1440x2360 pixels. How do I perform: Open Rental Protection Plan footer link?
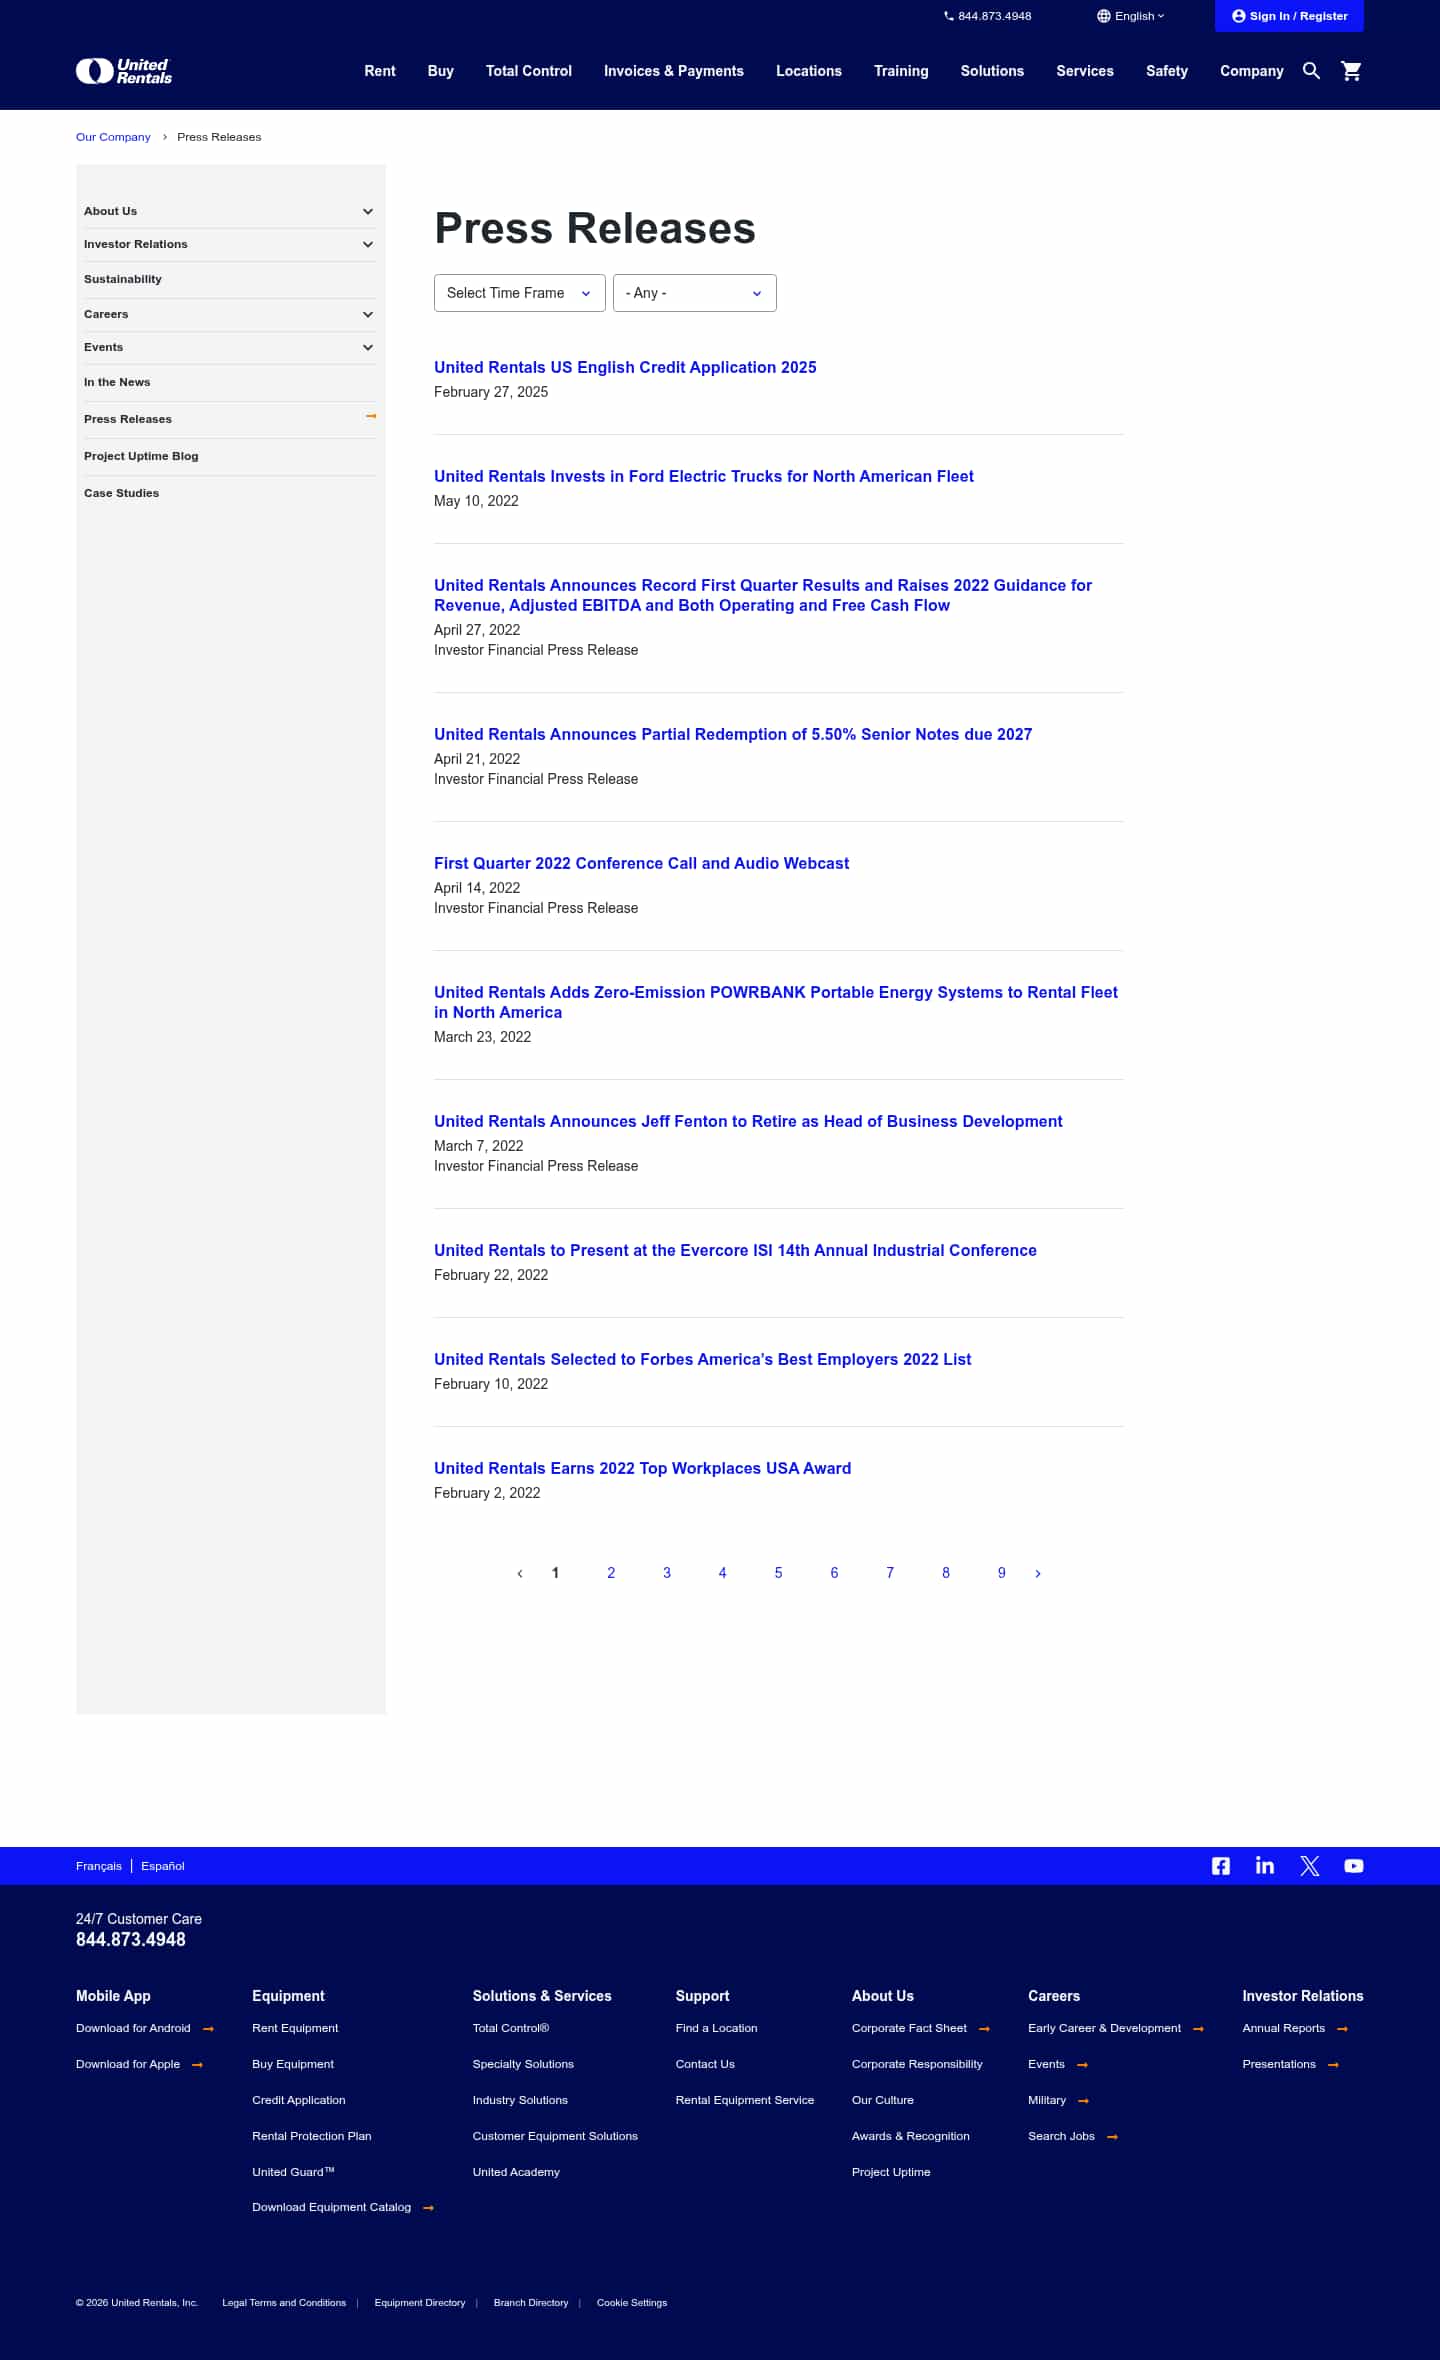click(x=312, y=2136)
